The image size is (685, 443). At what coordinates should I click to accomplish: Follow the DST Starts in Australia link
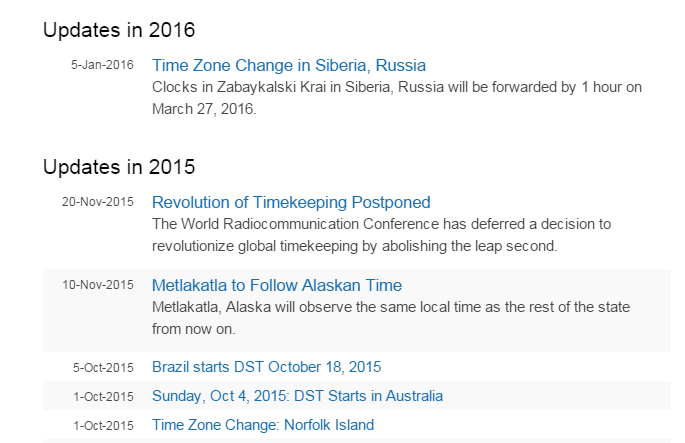tap(297, 396)
